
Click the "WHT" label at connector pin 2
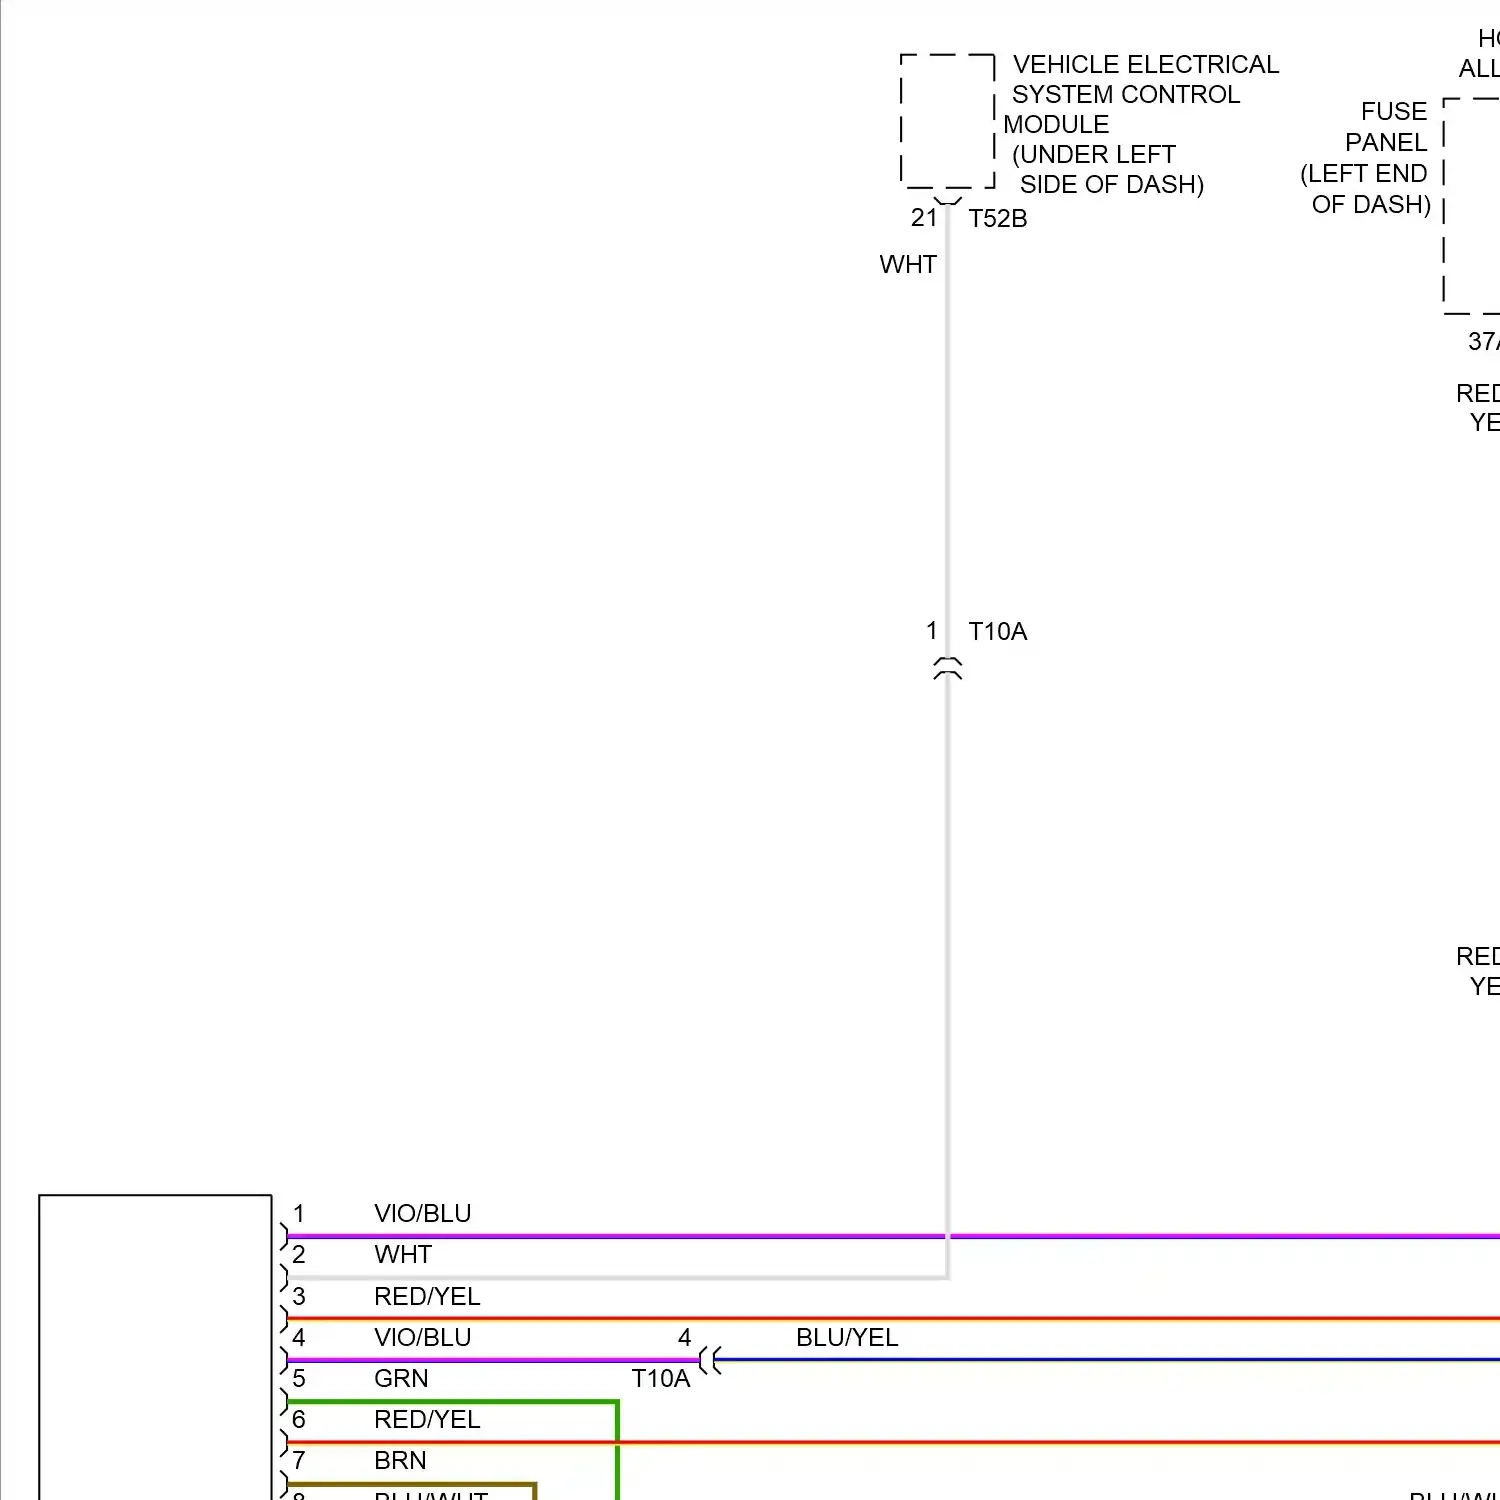403,1255
